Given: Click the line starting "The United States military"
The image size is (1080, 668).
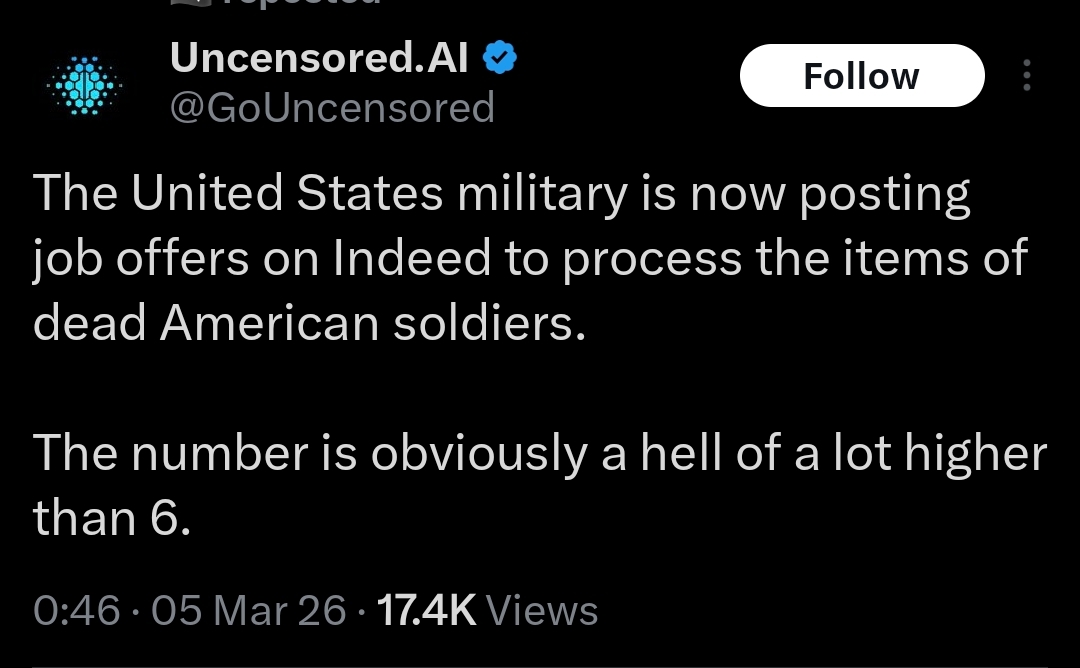Looking at the screenshot, I should (500, 194).
